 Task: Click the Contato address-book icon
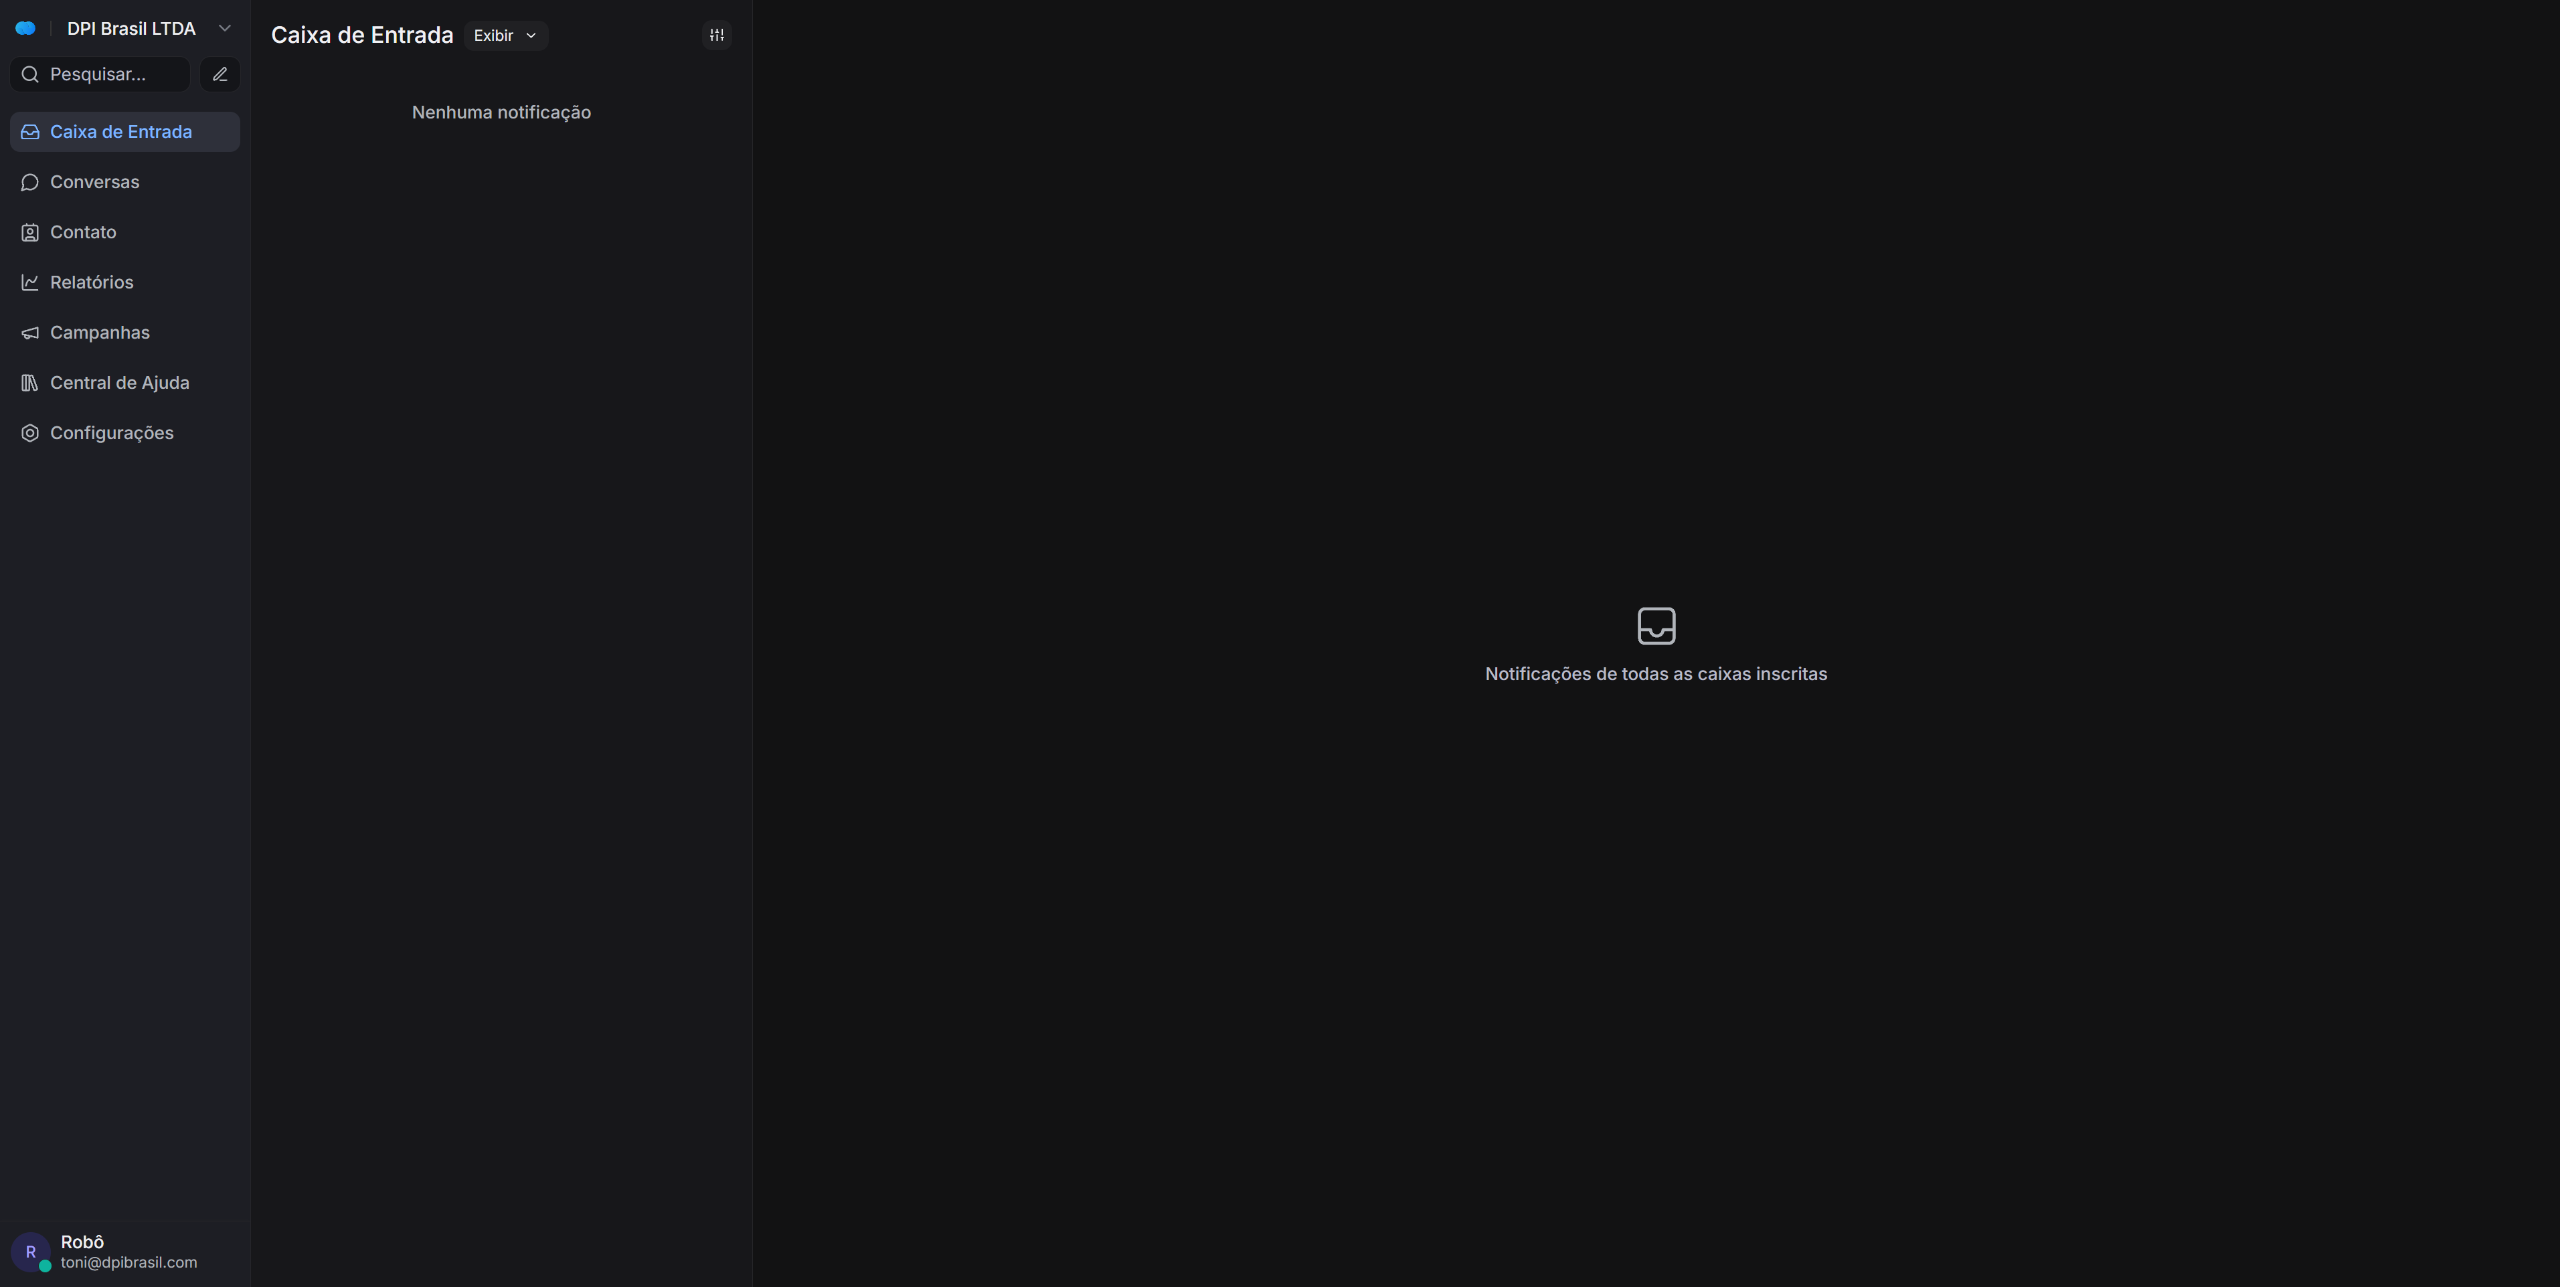[30, 232]
